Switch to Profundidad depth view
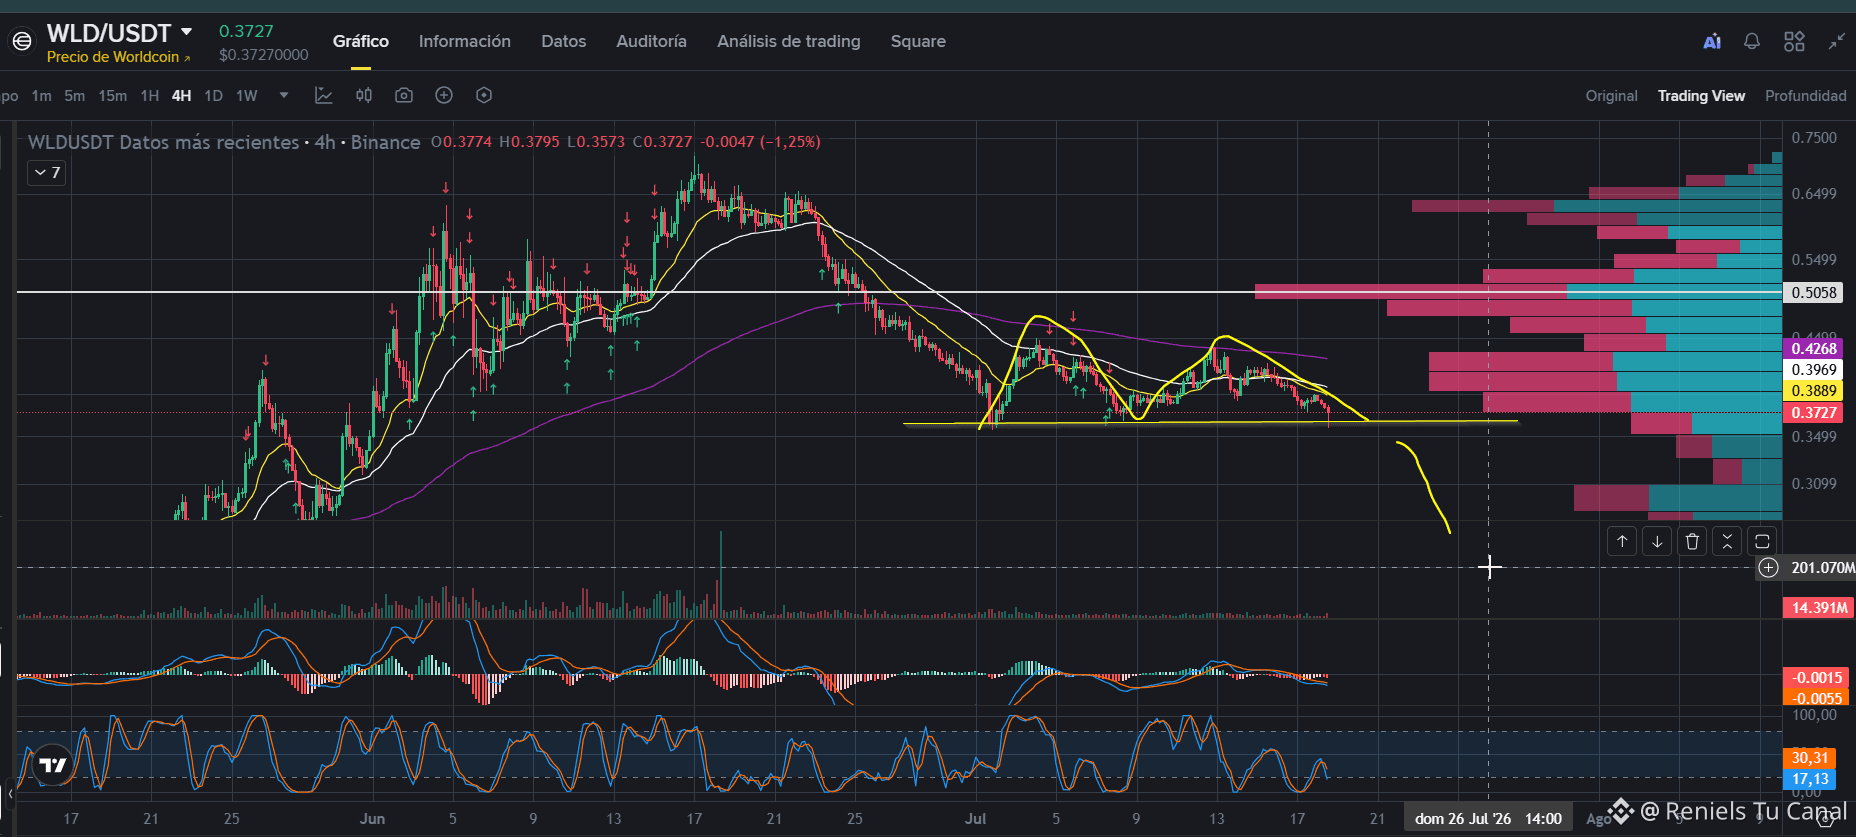 point(1805,96)
